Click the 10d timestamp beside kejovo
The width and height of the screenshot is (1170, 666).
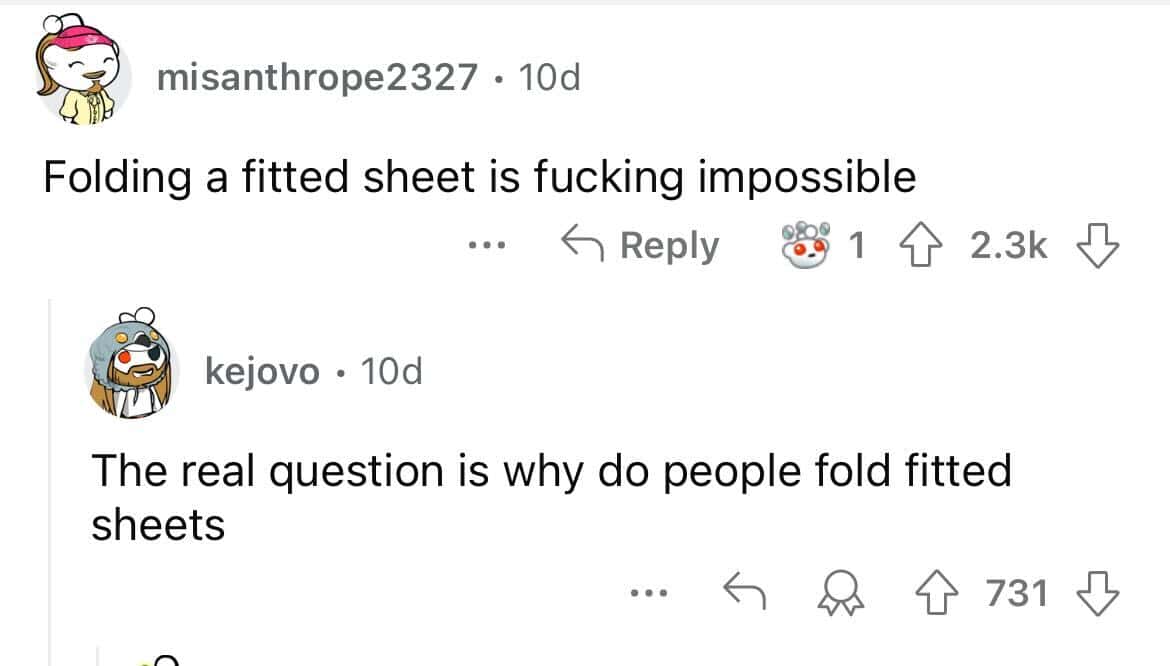pos(391,372)
